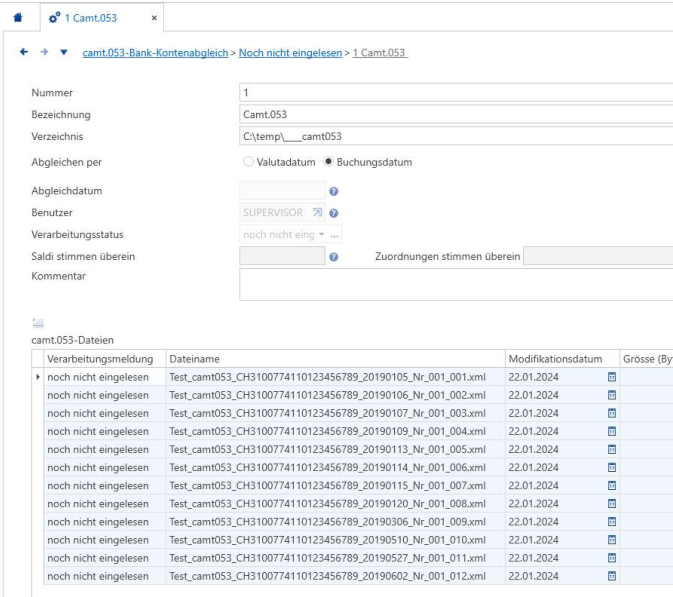The height and width of the screenshot is (597, 673).
Task: Show help for Abgleichdatum
Action: (x=333, y=191)
